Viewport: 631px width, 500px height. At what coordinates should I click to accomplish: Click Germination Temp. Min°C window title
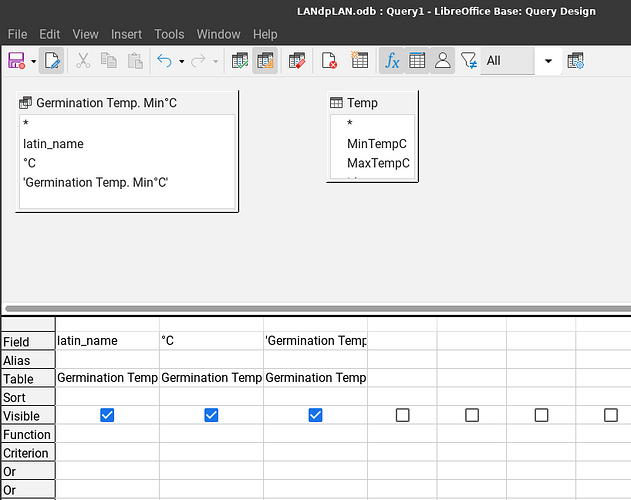pyautogui.click(x=106, y=103)
